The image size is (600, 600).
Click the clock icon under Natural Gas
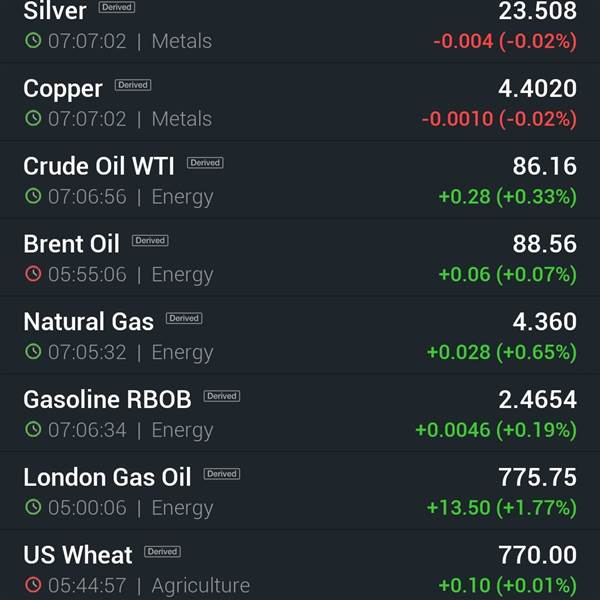click(33, 351)
